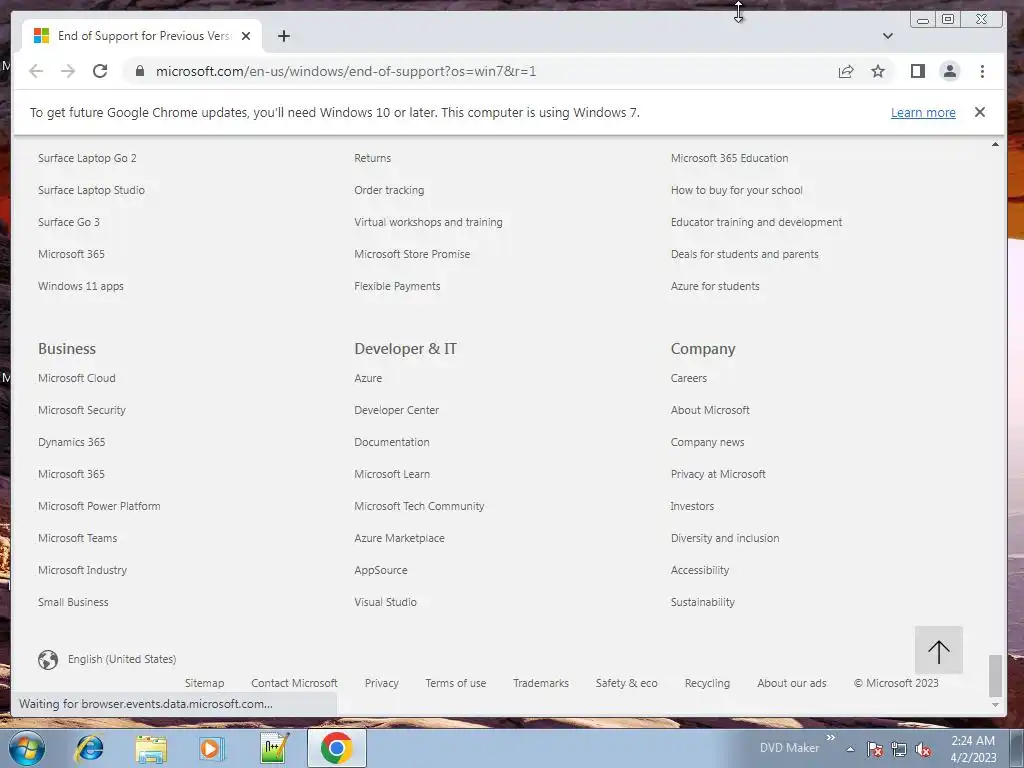This screenshot has width=1024, height=768.
Task: Open a new tab with the plus button
Action: pyautogui.click(x=283, y=36)
